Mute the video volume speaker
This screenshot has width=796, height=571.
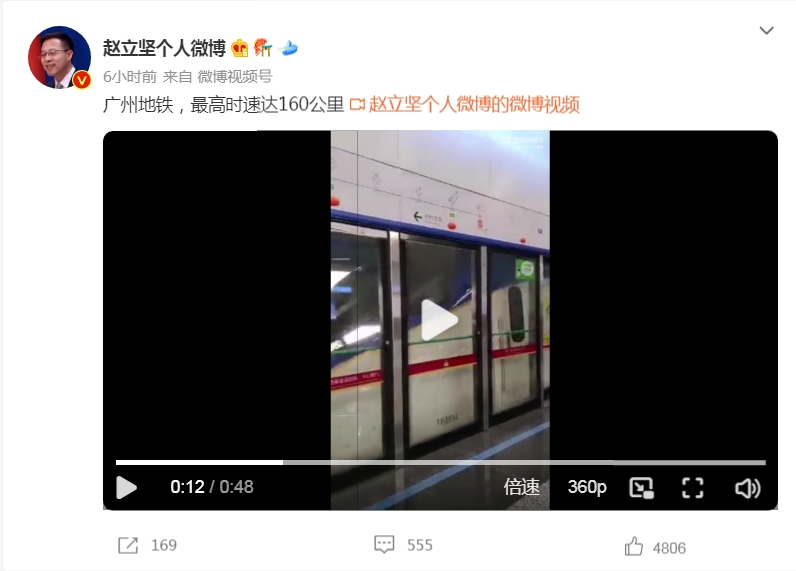pos(748,488)
